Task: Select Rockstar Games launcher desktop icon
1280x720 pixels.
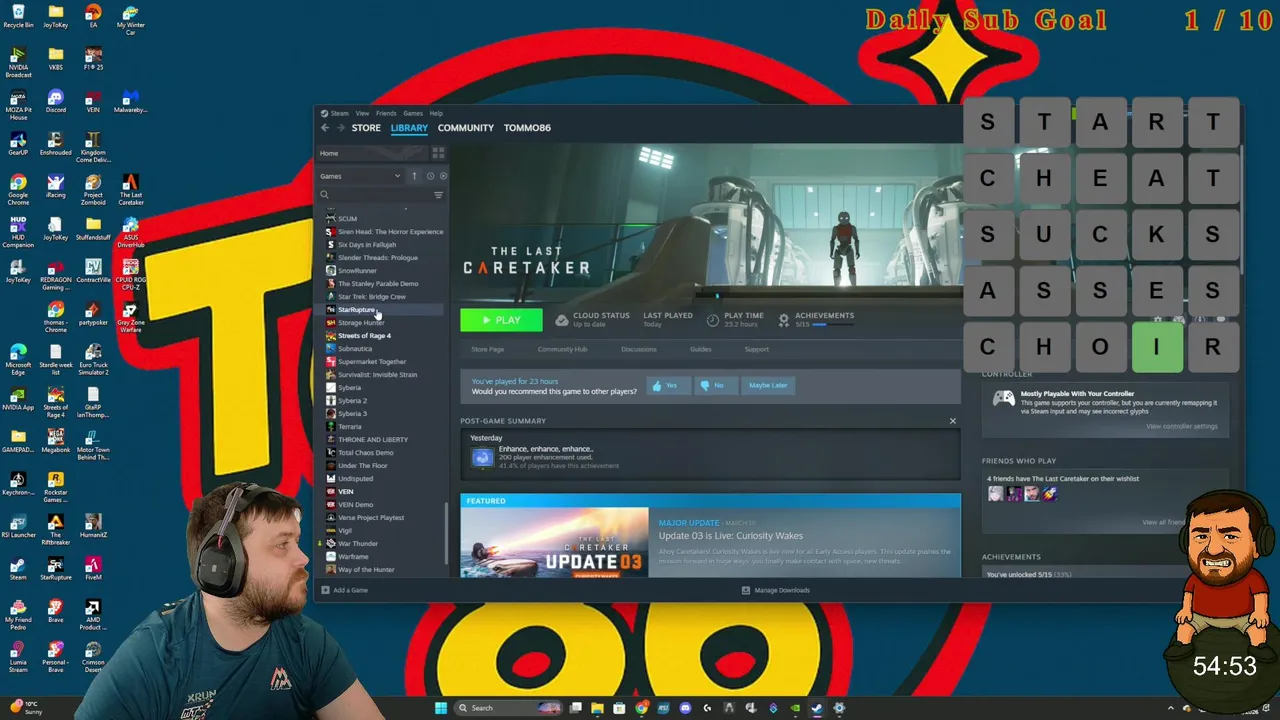Action: pos(56,485)
